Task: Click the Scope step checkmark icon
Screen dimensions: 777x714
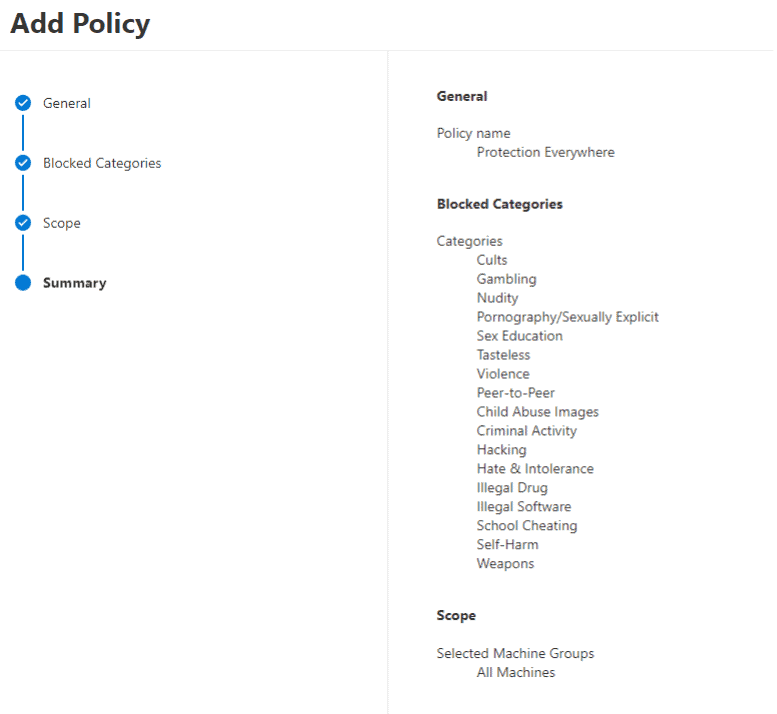Action: click(23, 223)
